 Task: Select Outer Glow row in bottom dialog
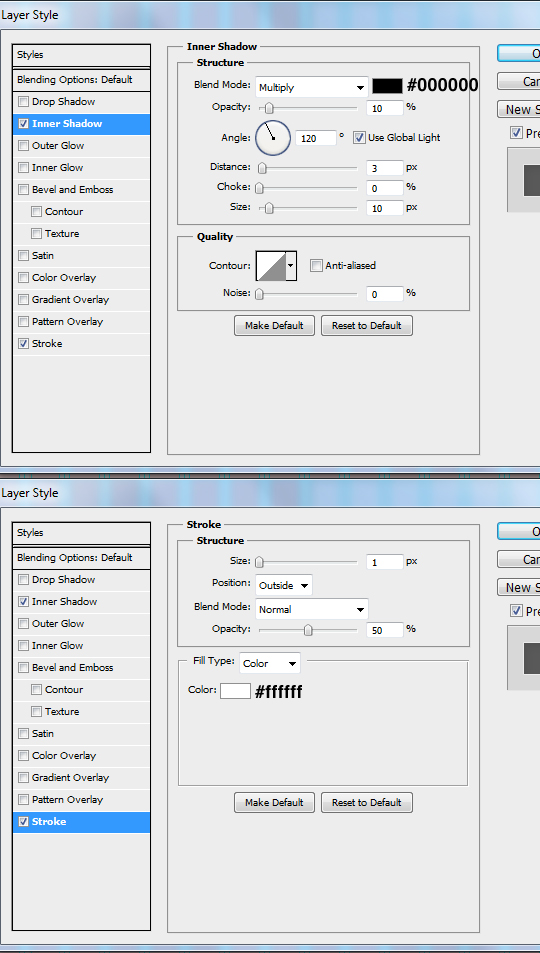81,624
